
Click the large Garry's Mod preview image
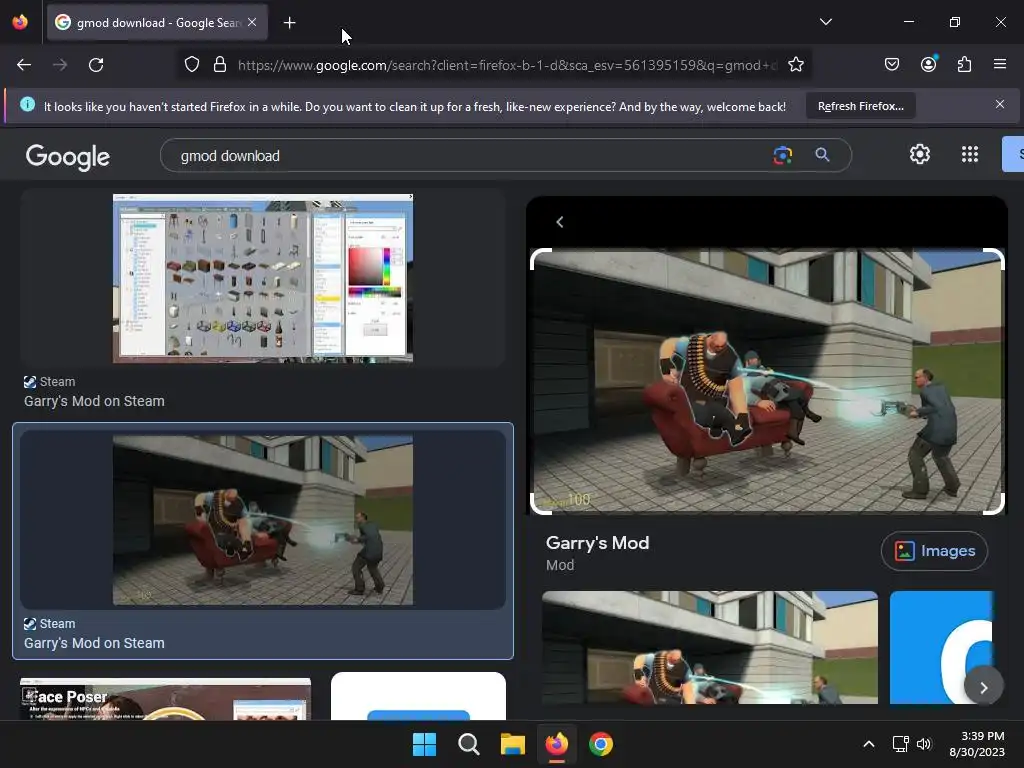(767, 381)
